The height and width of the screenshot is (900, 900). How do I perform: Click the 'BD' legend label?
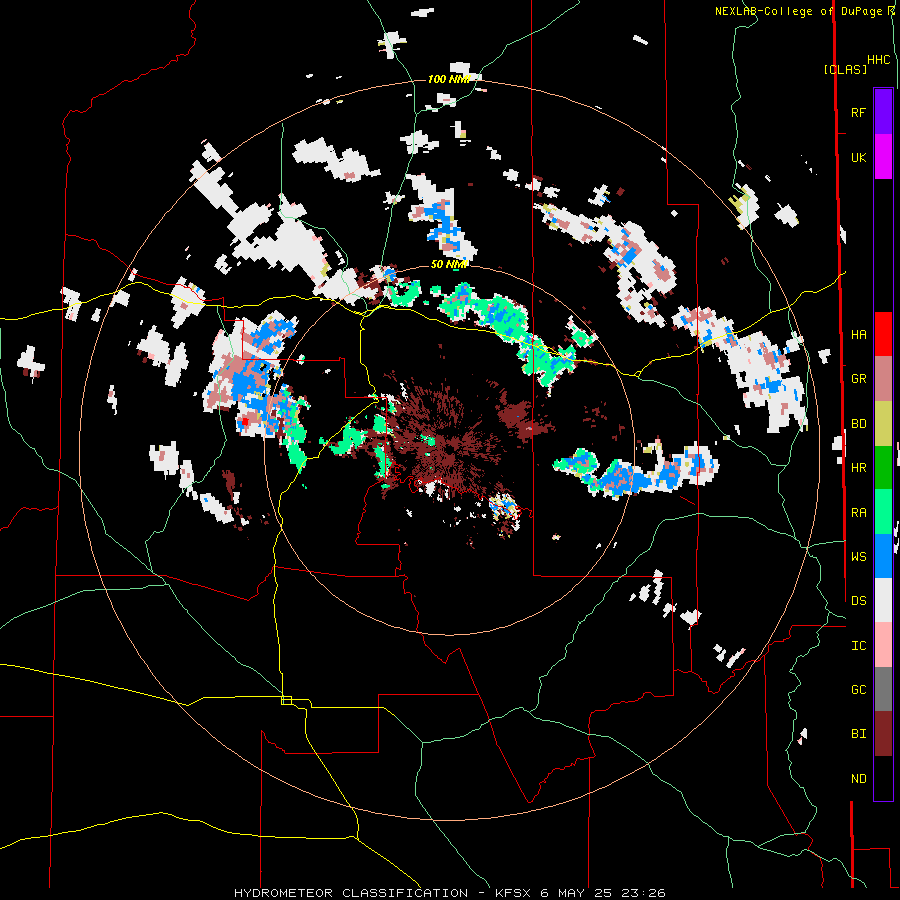coord(858,424)
